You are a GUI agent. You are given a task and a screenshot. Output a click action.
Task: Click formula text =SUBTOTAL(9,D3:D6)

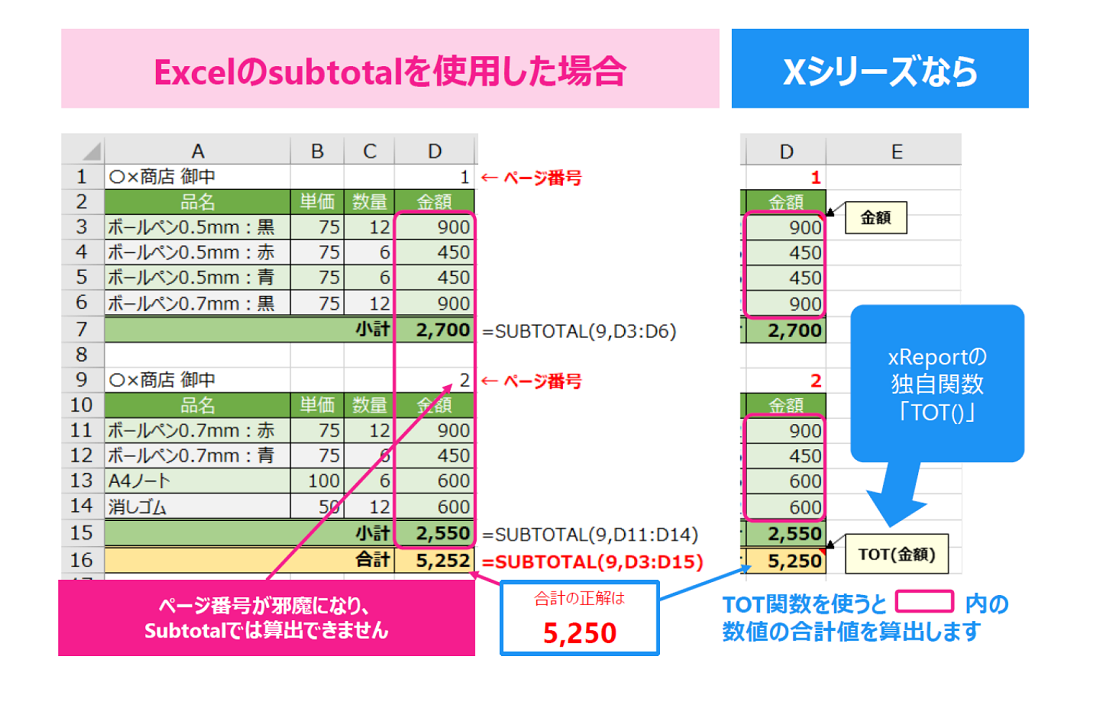pyautogui.click(x=579, y=330)
